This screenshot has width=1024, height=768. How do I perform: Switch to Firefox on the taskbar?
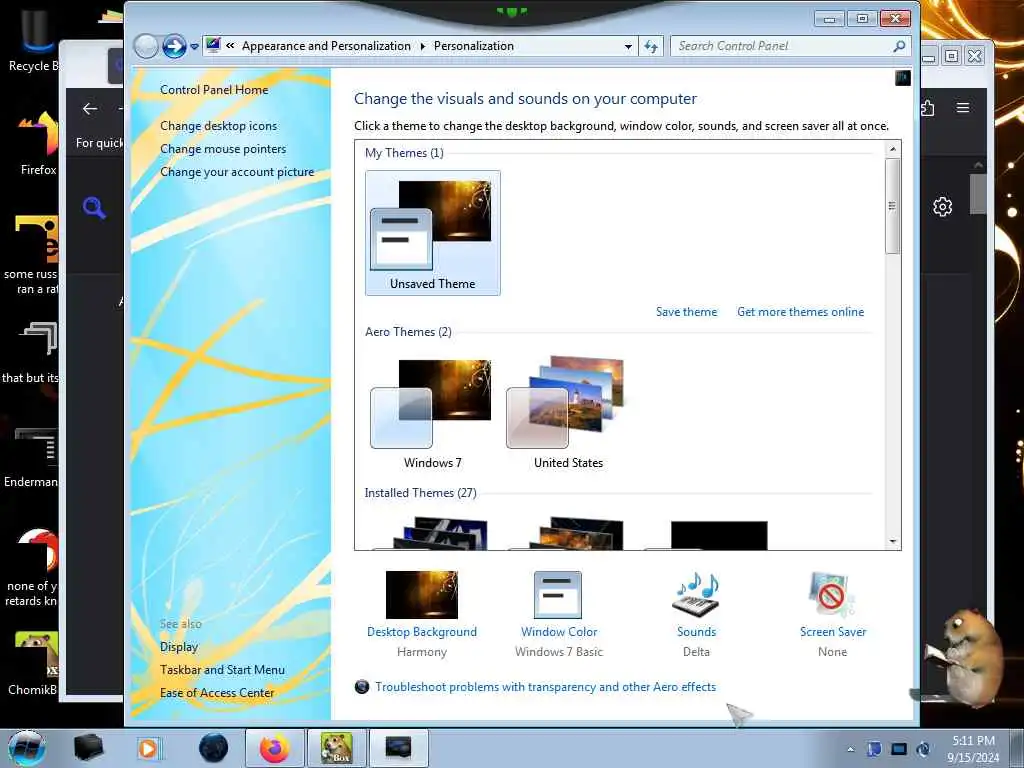point(274,748)
